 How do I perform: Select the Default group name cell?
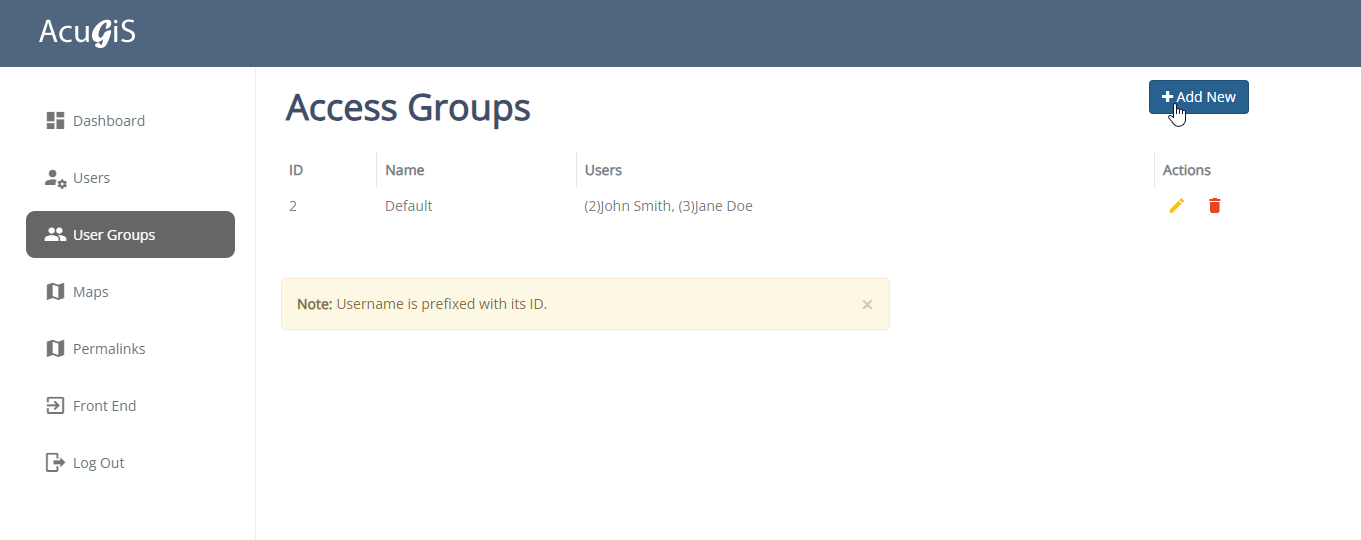[408, 206]
